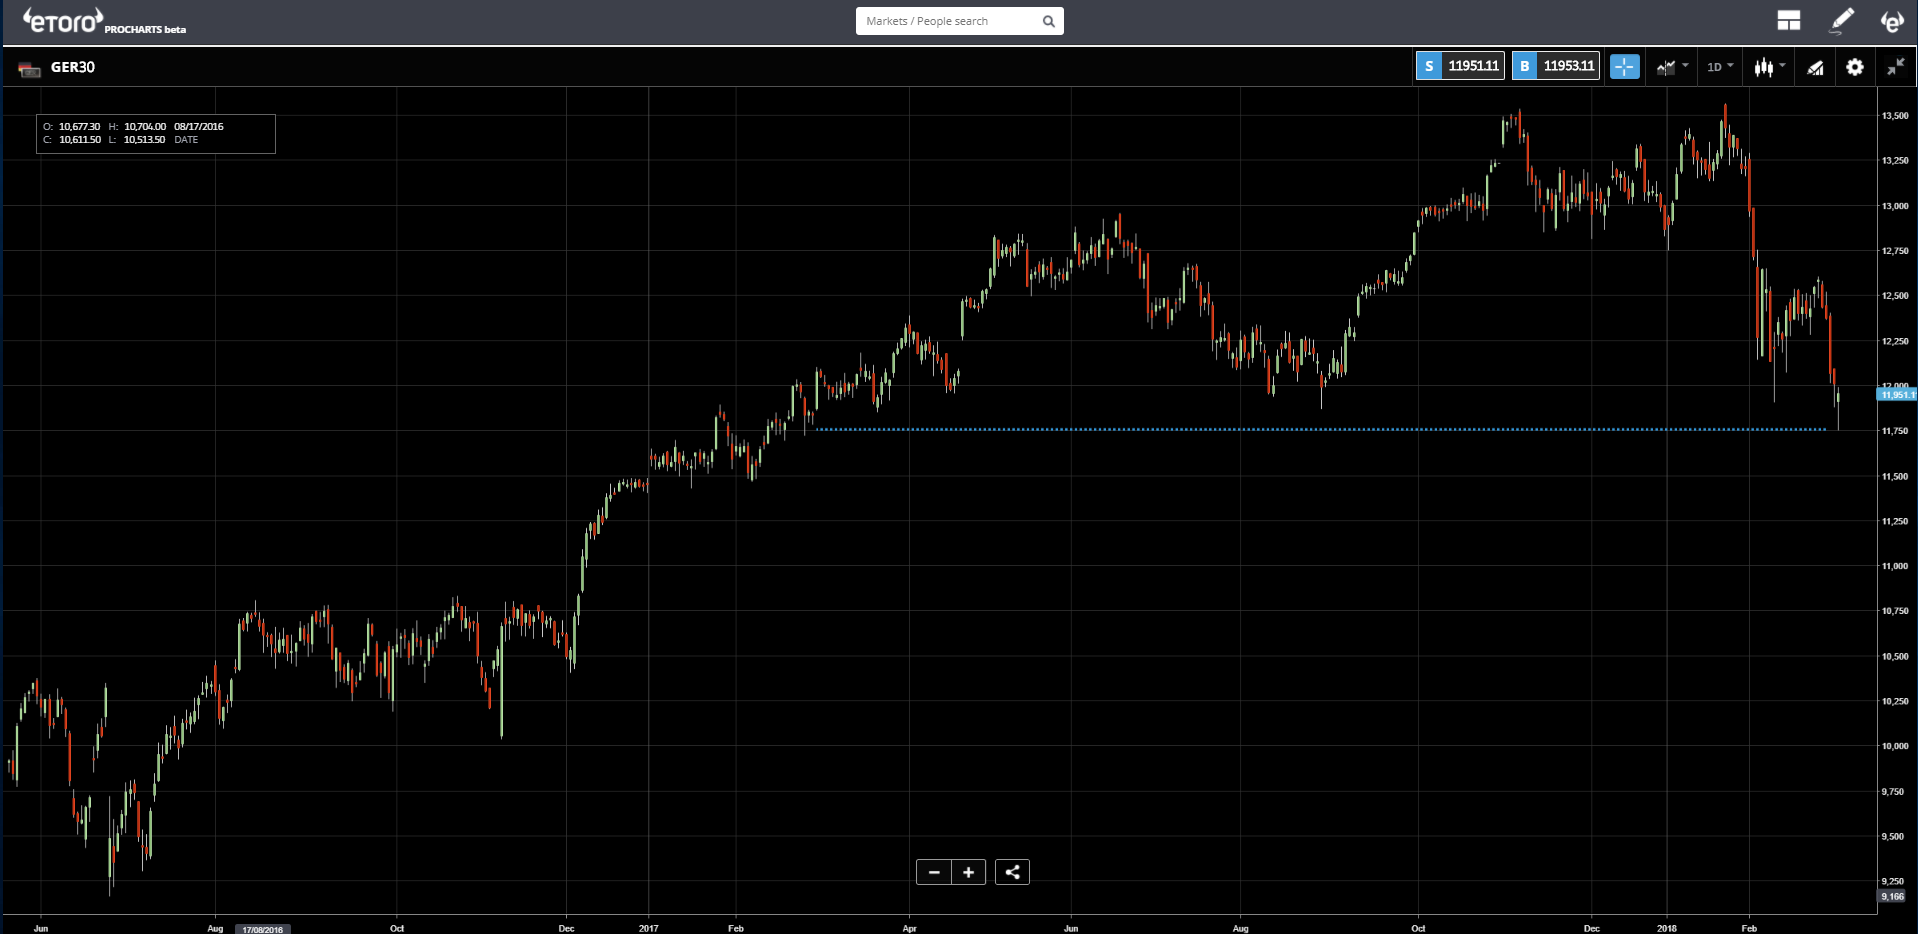Open the compare chart dropdown
This screenshot has width=1918, height=934.
(x=1672, y=67)
